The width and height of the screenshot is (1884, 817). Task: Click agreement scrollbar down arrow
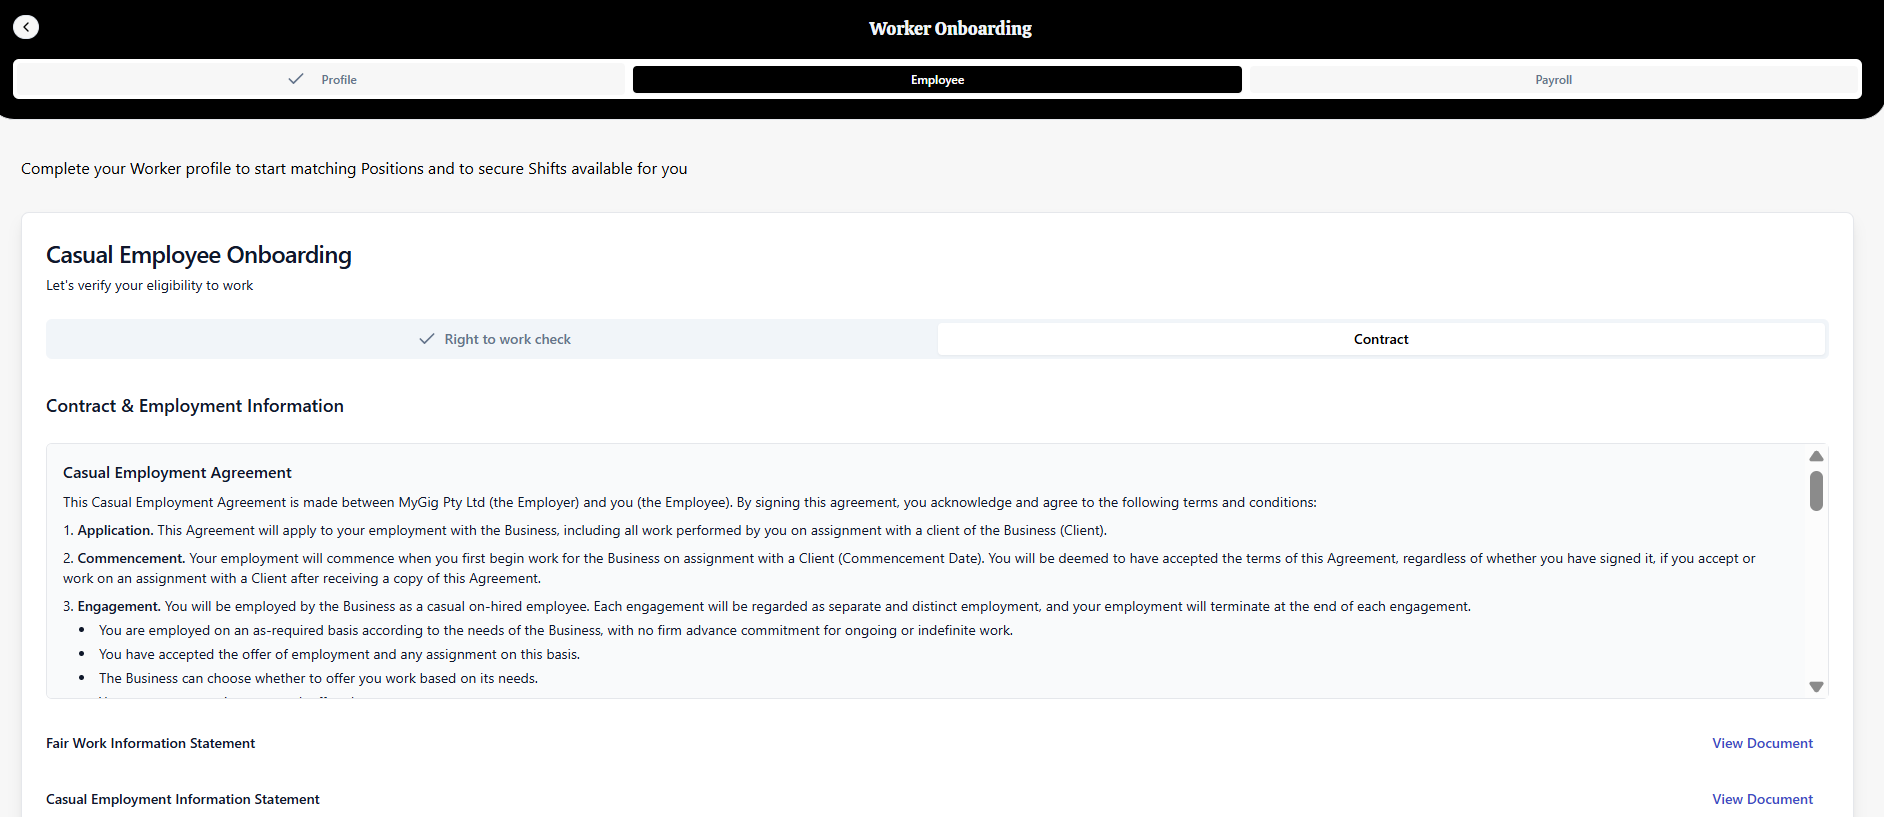tap(1816, 687)
